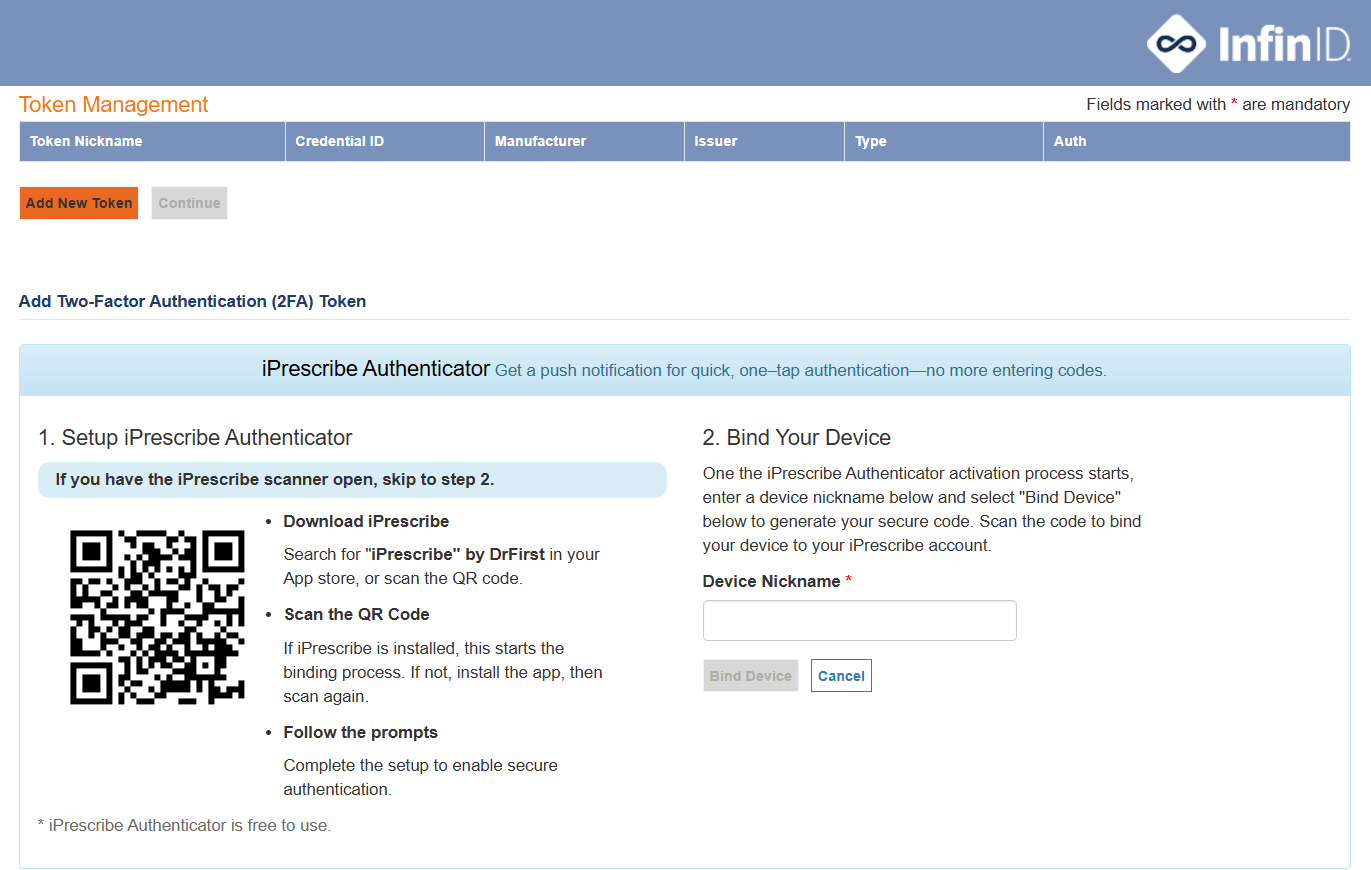The height and width of the screenshot is (870, 1371).
Task: Click the grayed-out Continue button
Action: 189,203
